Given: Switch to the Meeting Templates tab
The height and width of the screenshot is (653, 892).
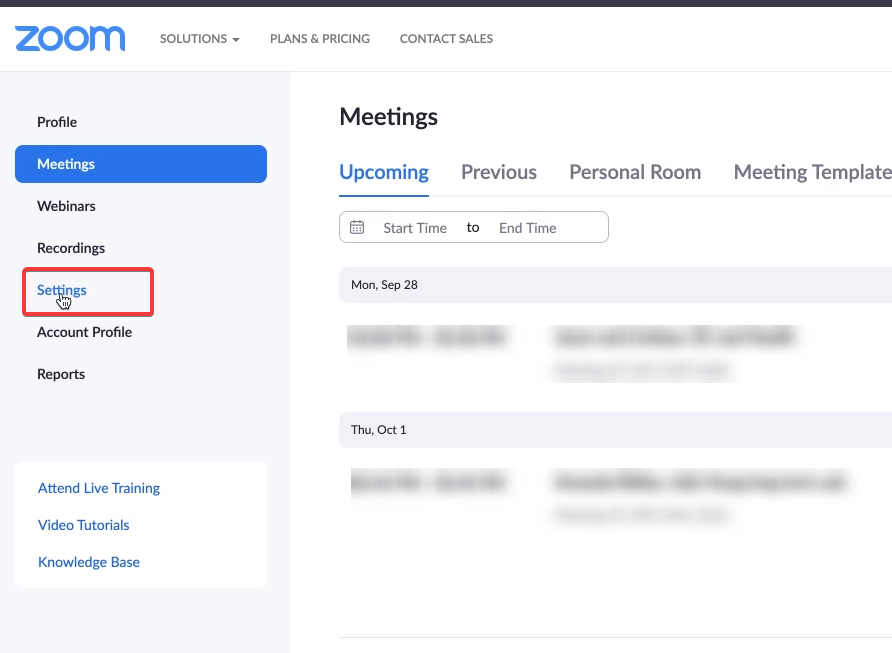Looking at the screenshot, I should click(812, 172).
